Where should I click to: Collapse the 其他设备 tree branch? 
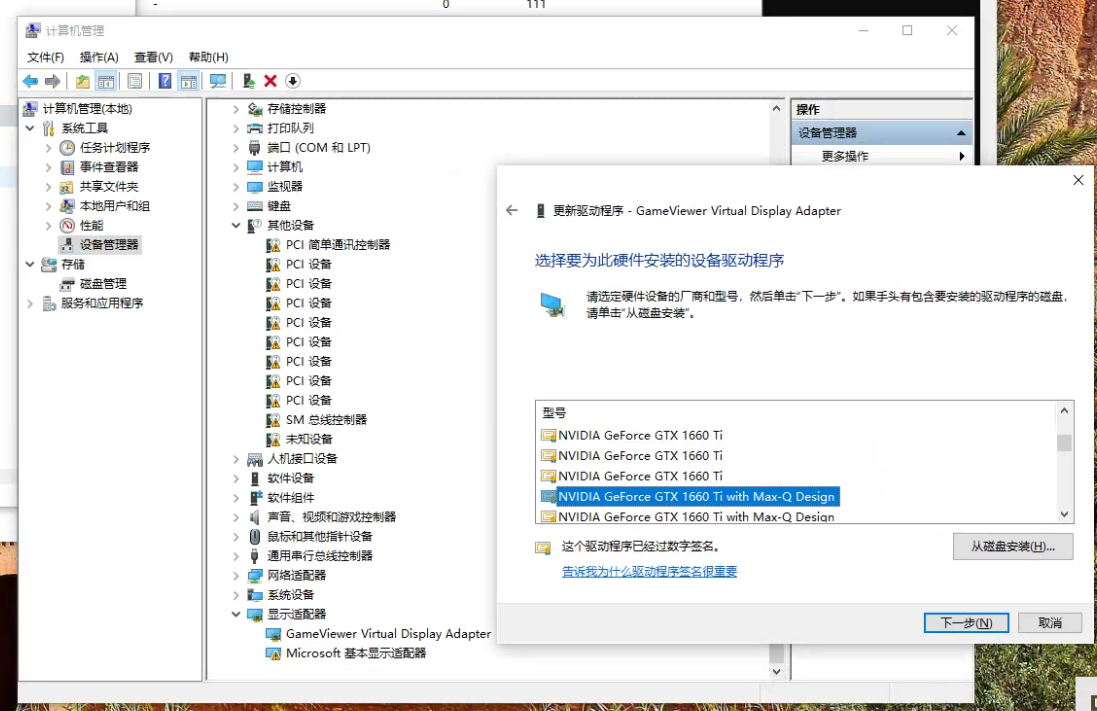coord(235,224)
